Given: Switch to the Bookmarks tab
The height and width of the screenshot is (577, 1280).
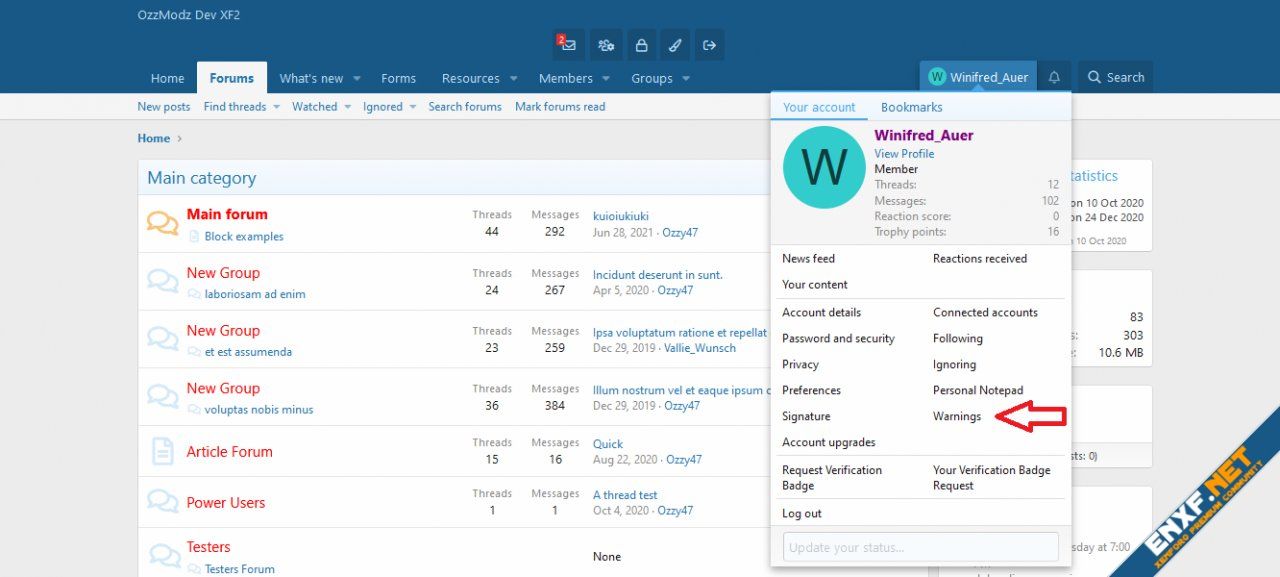Looking at the screenshot, I should [911, 107].
